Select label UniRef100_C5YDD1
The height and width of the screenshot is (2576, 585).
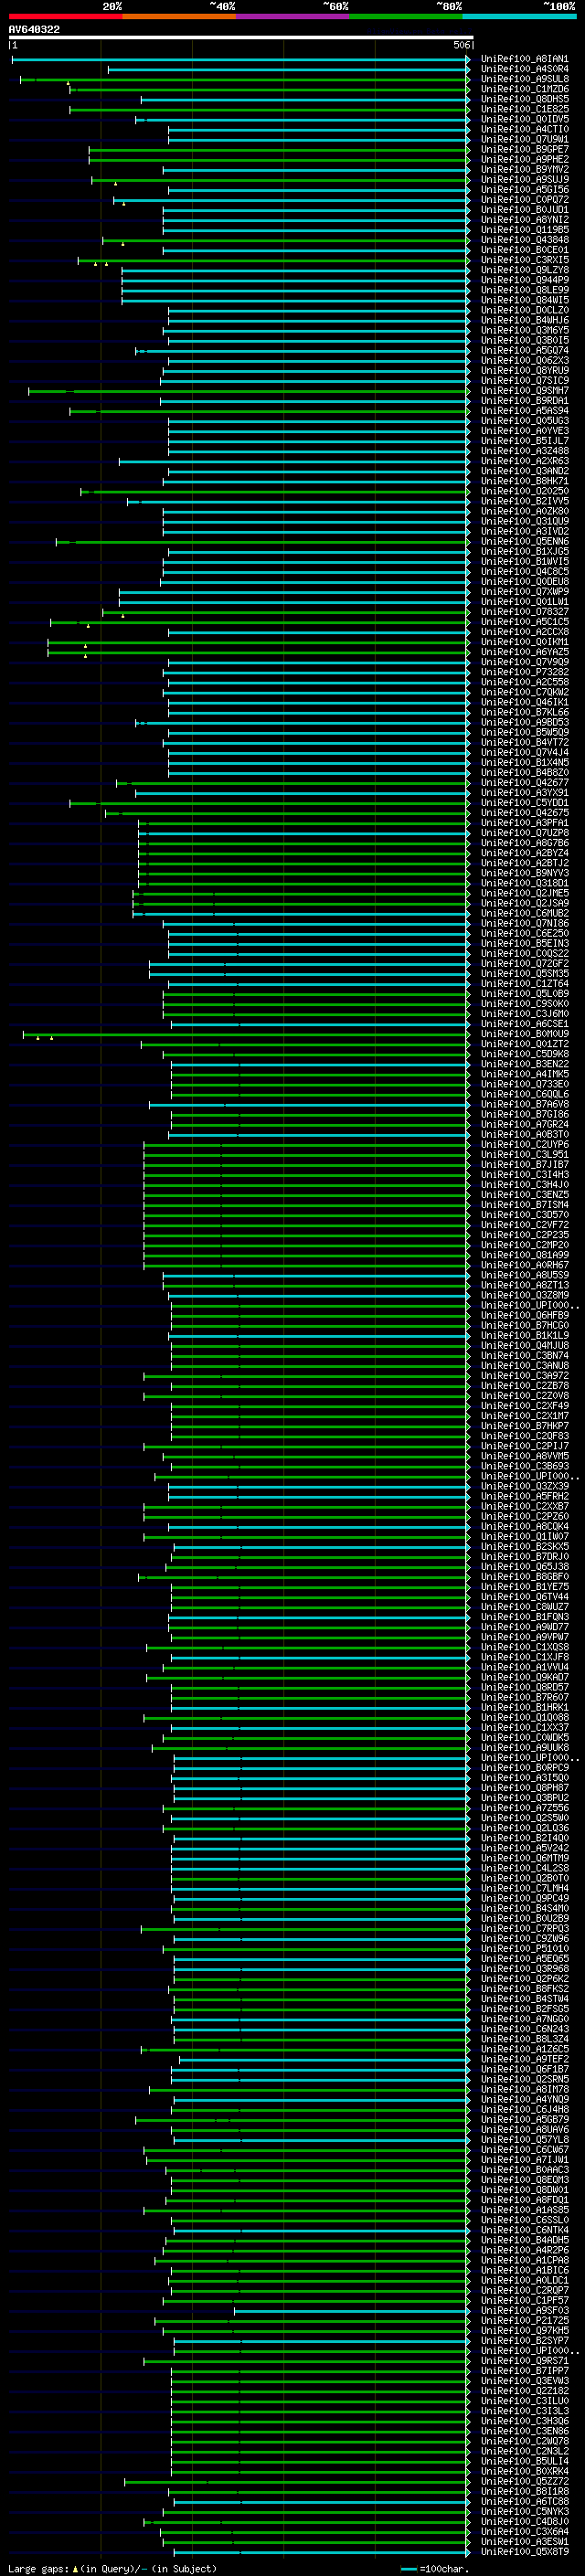pos(524,802)
